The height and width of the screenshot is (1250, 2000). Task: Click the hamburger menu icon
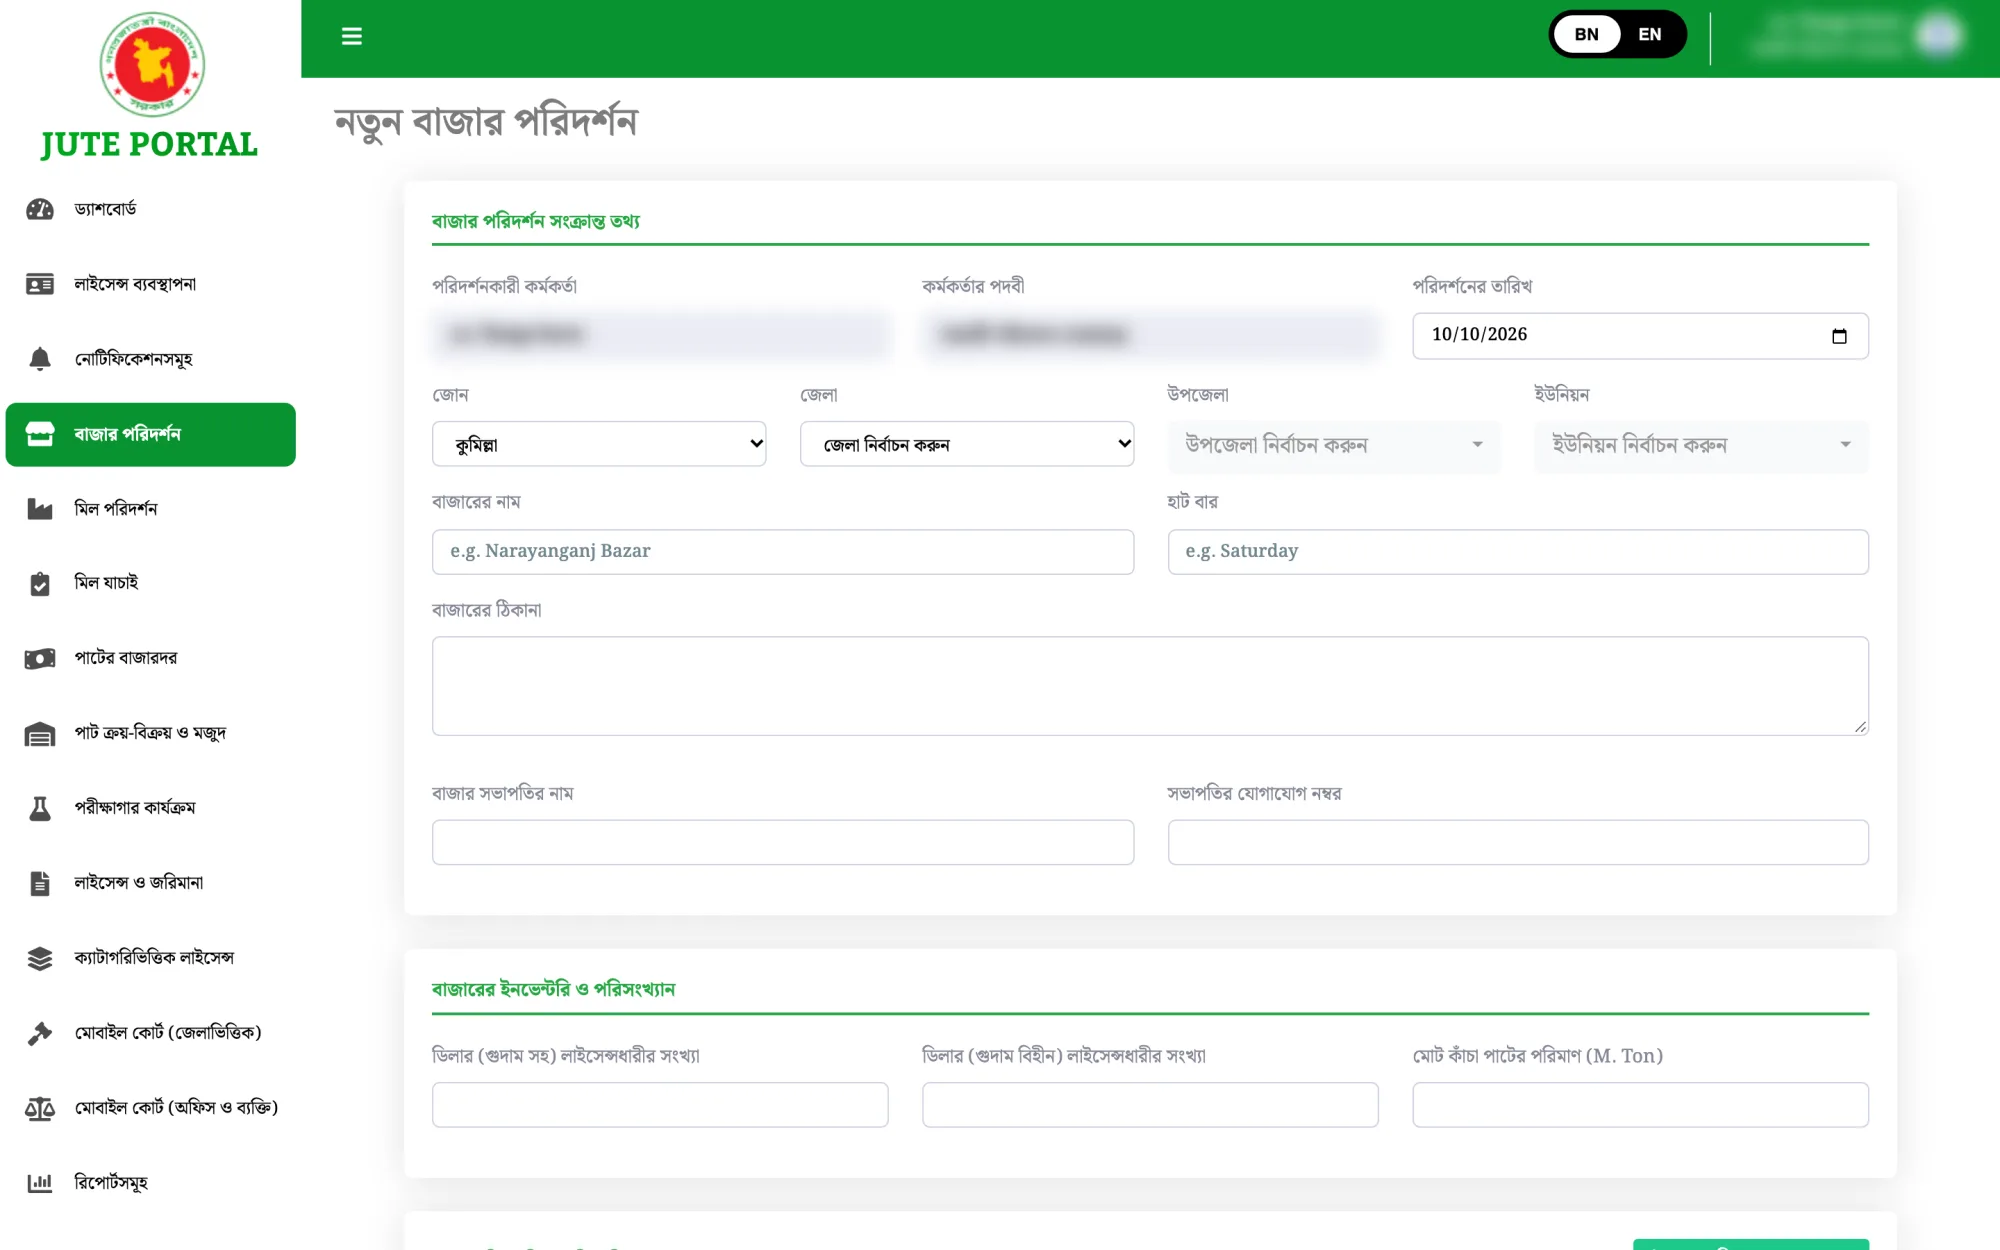(351, 36)
